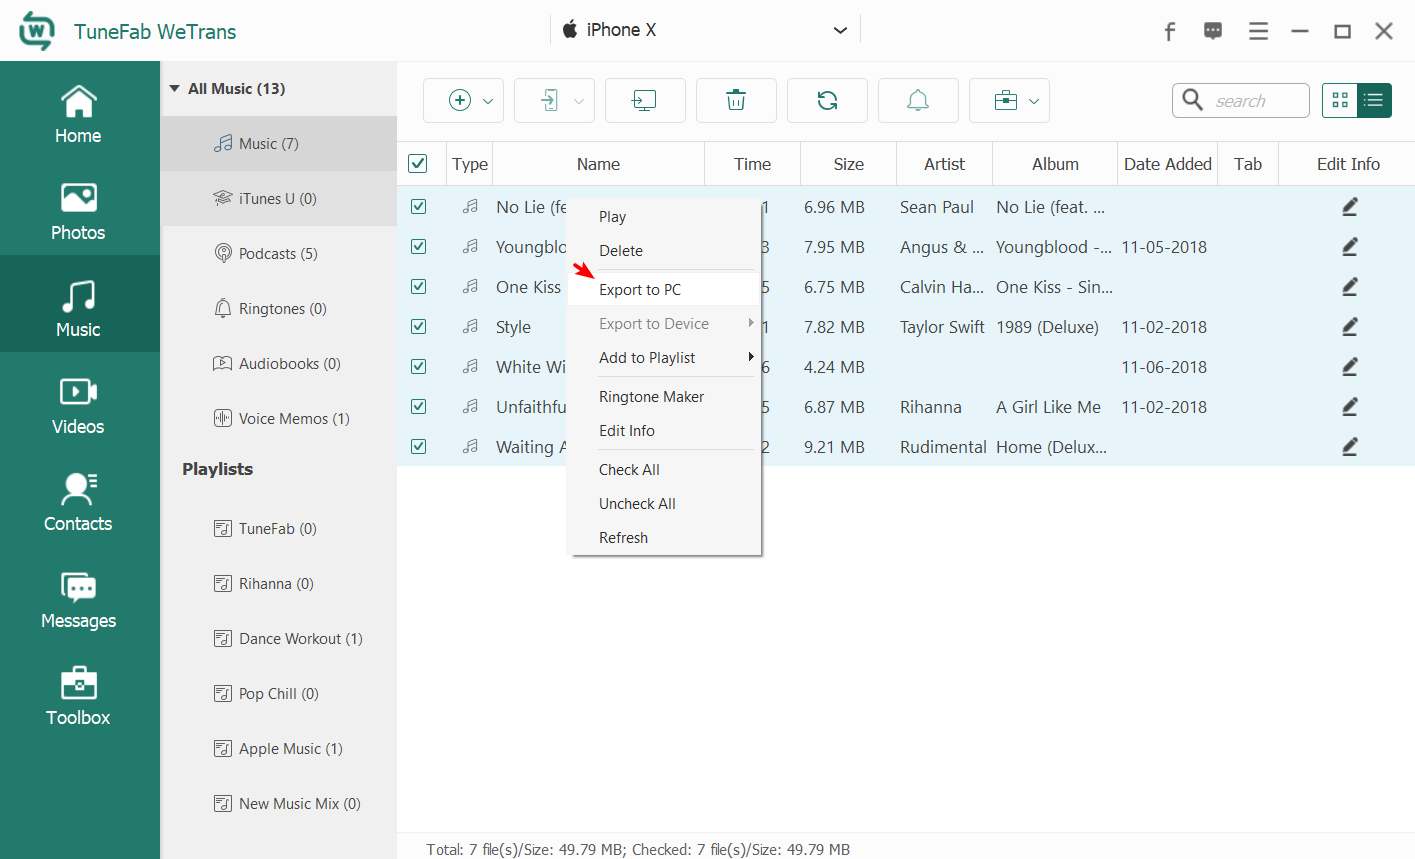Open the Toolbox section
The width and height of the screenshot is (1415, 859).
pyautogui.click(x=78, y=697)
